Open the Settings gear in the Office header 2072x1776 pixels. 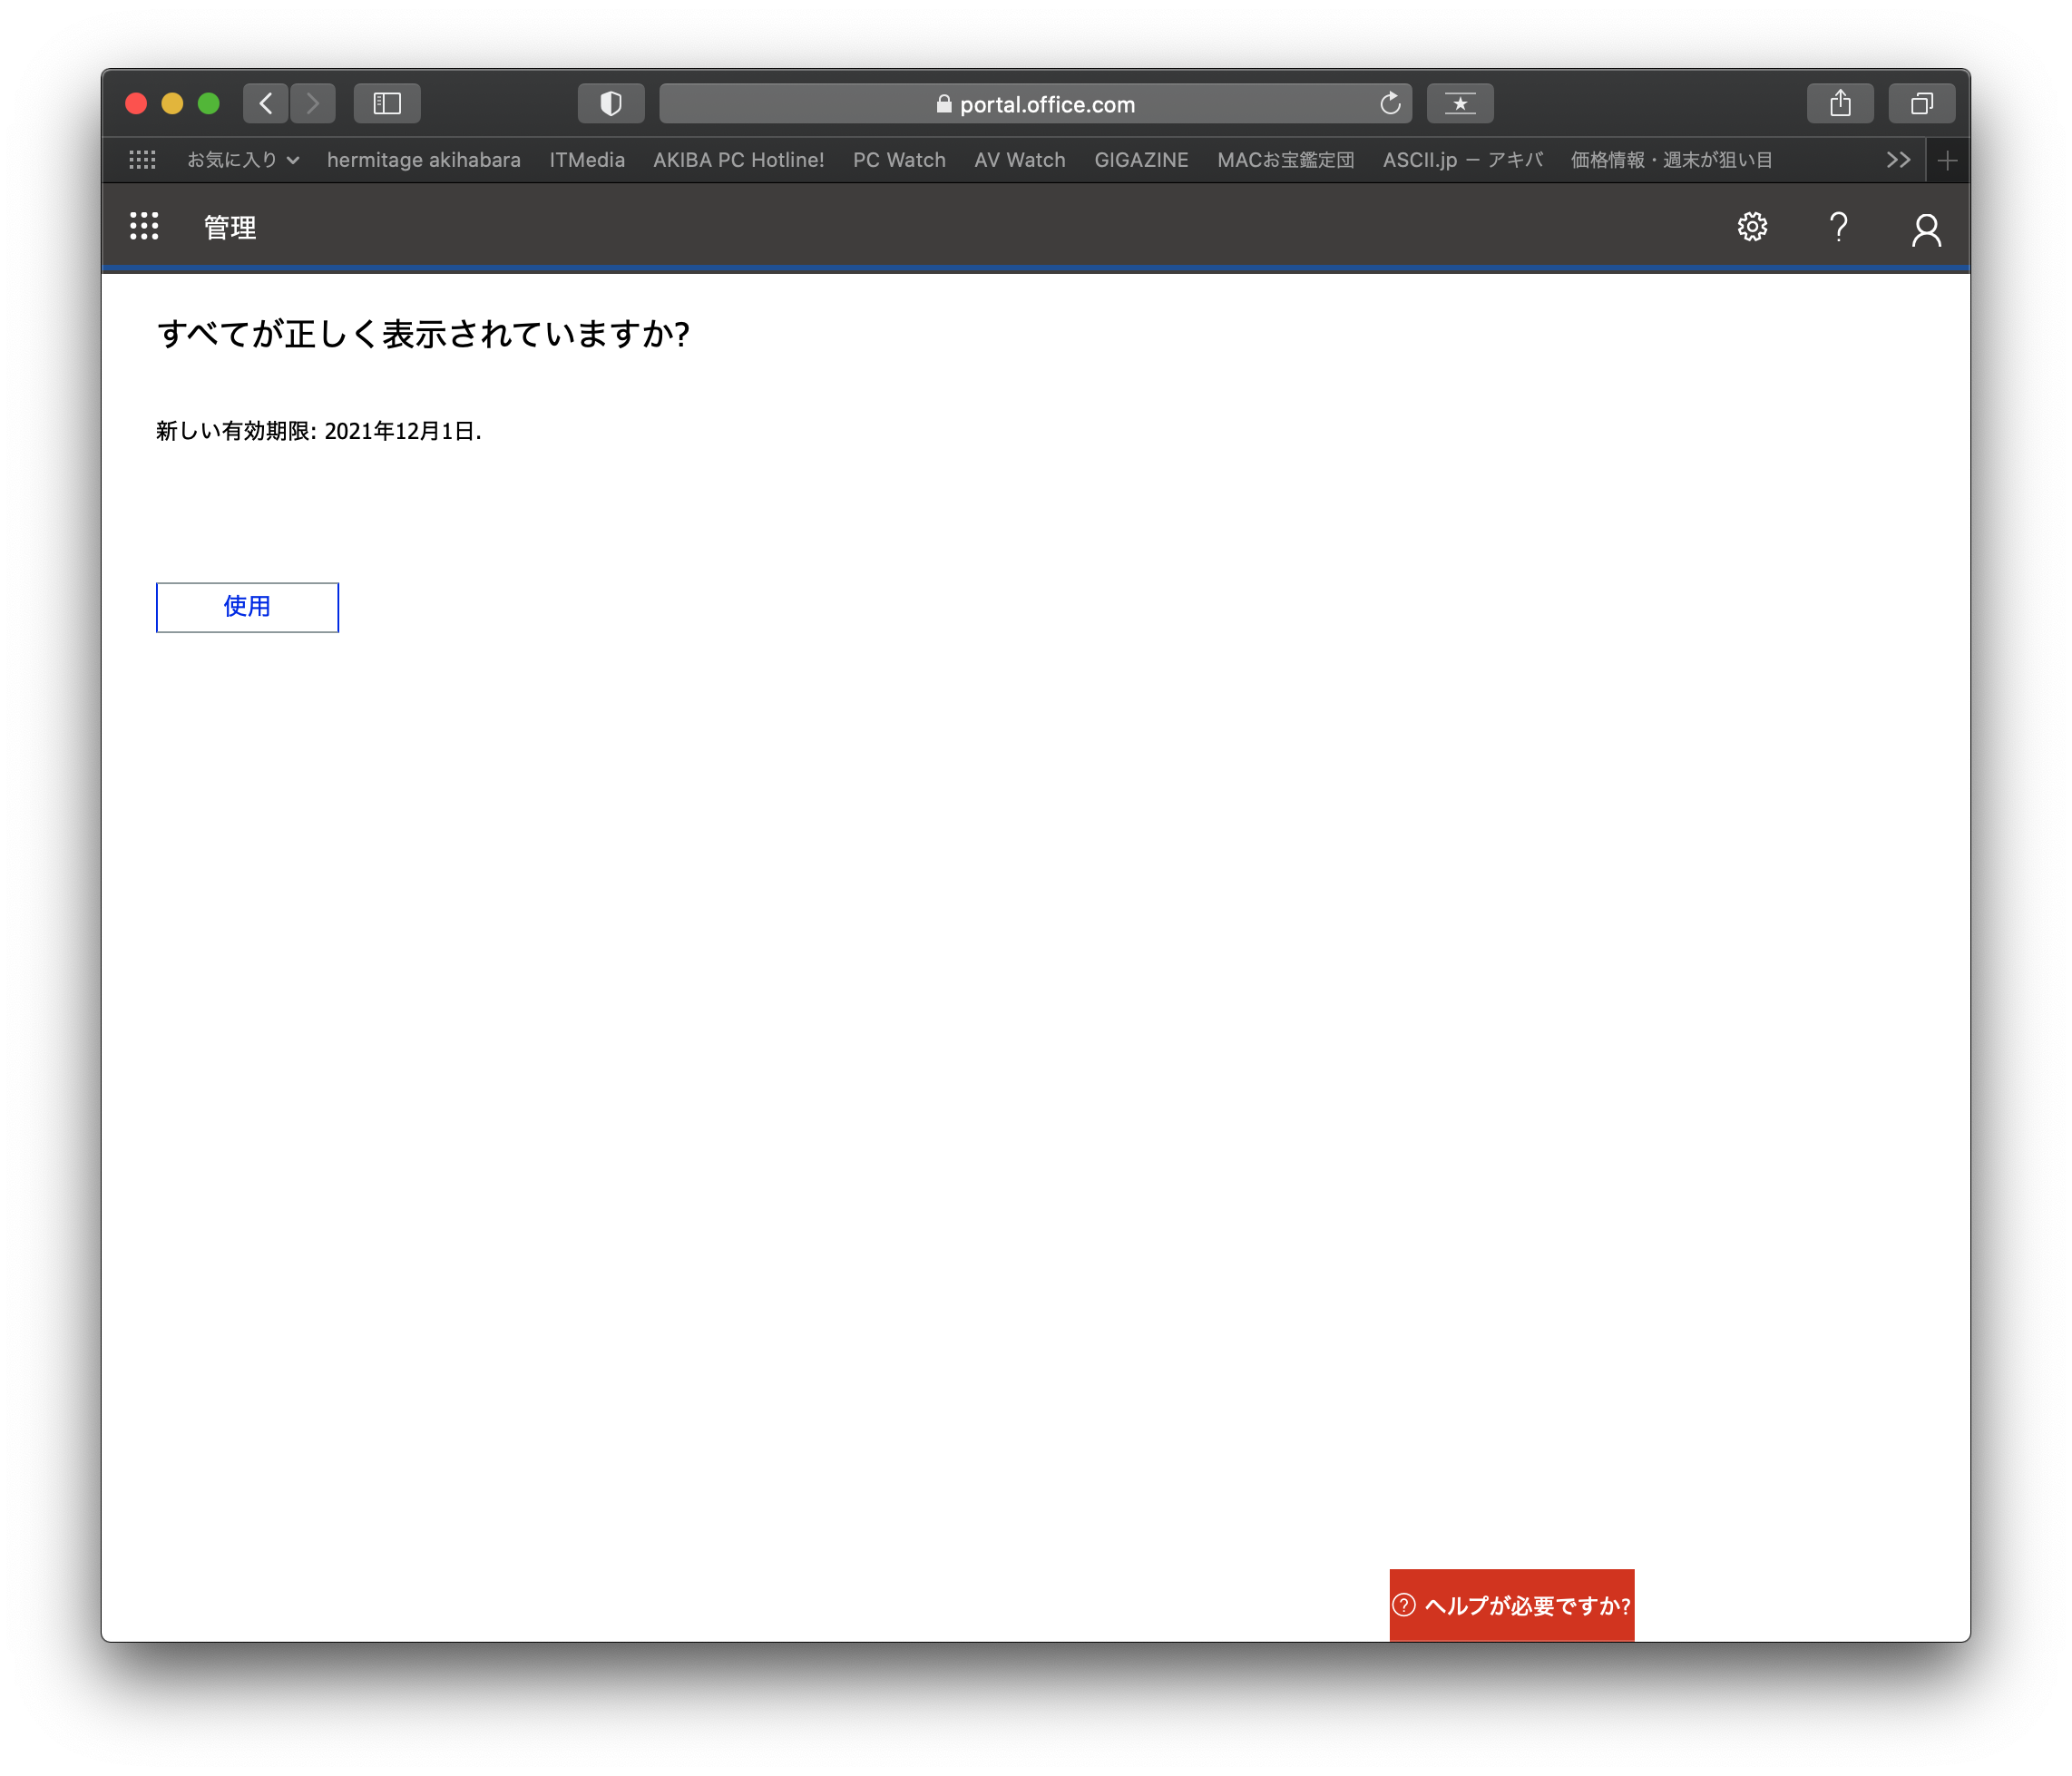point(1752,227)
